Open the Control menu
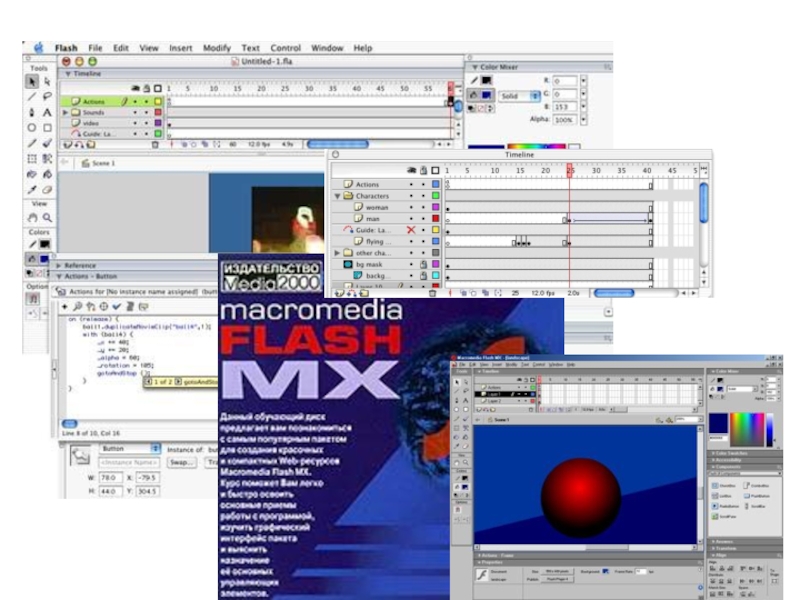The width and height of the screenshot is (800, 600). pos(285,48)
